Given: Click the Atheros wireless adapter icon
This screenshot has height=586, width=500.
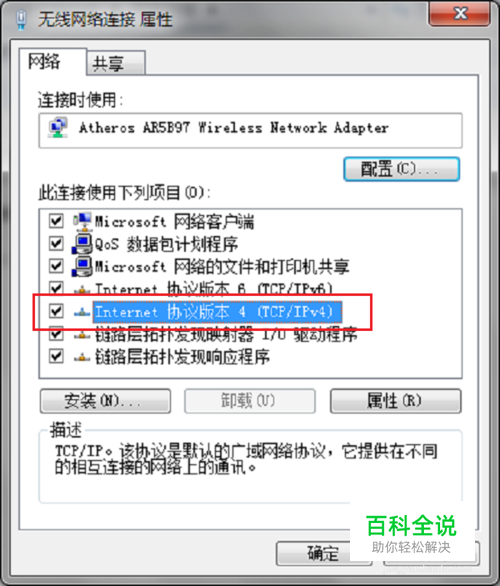Looking at the screenshot, I should (58, 127).
